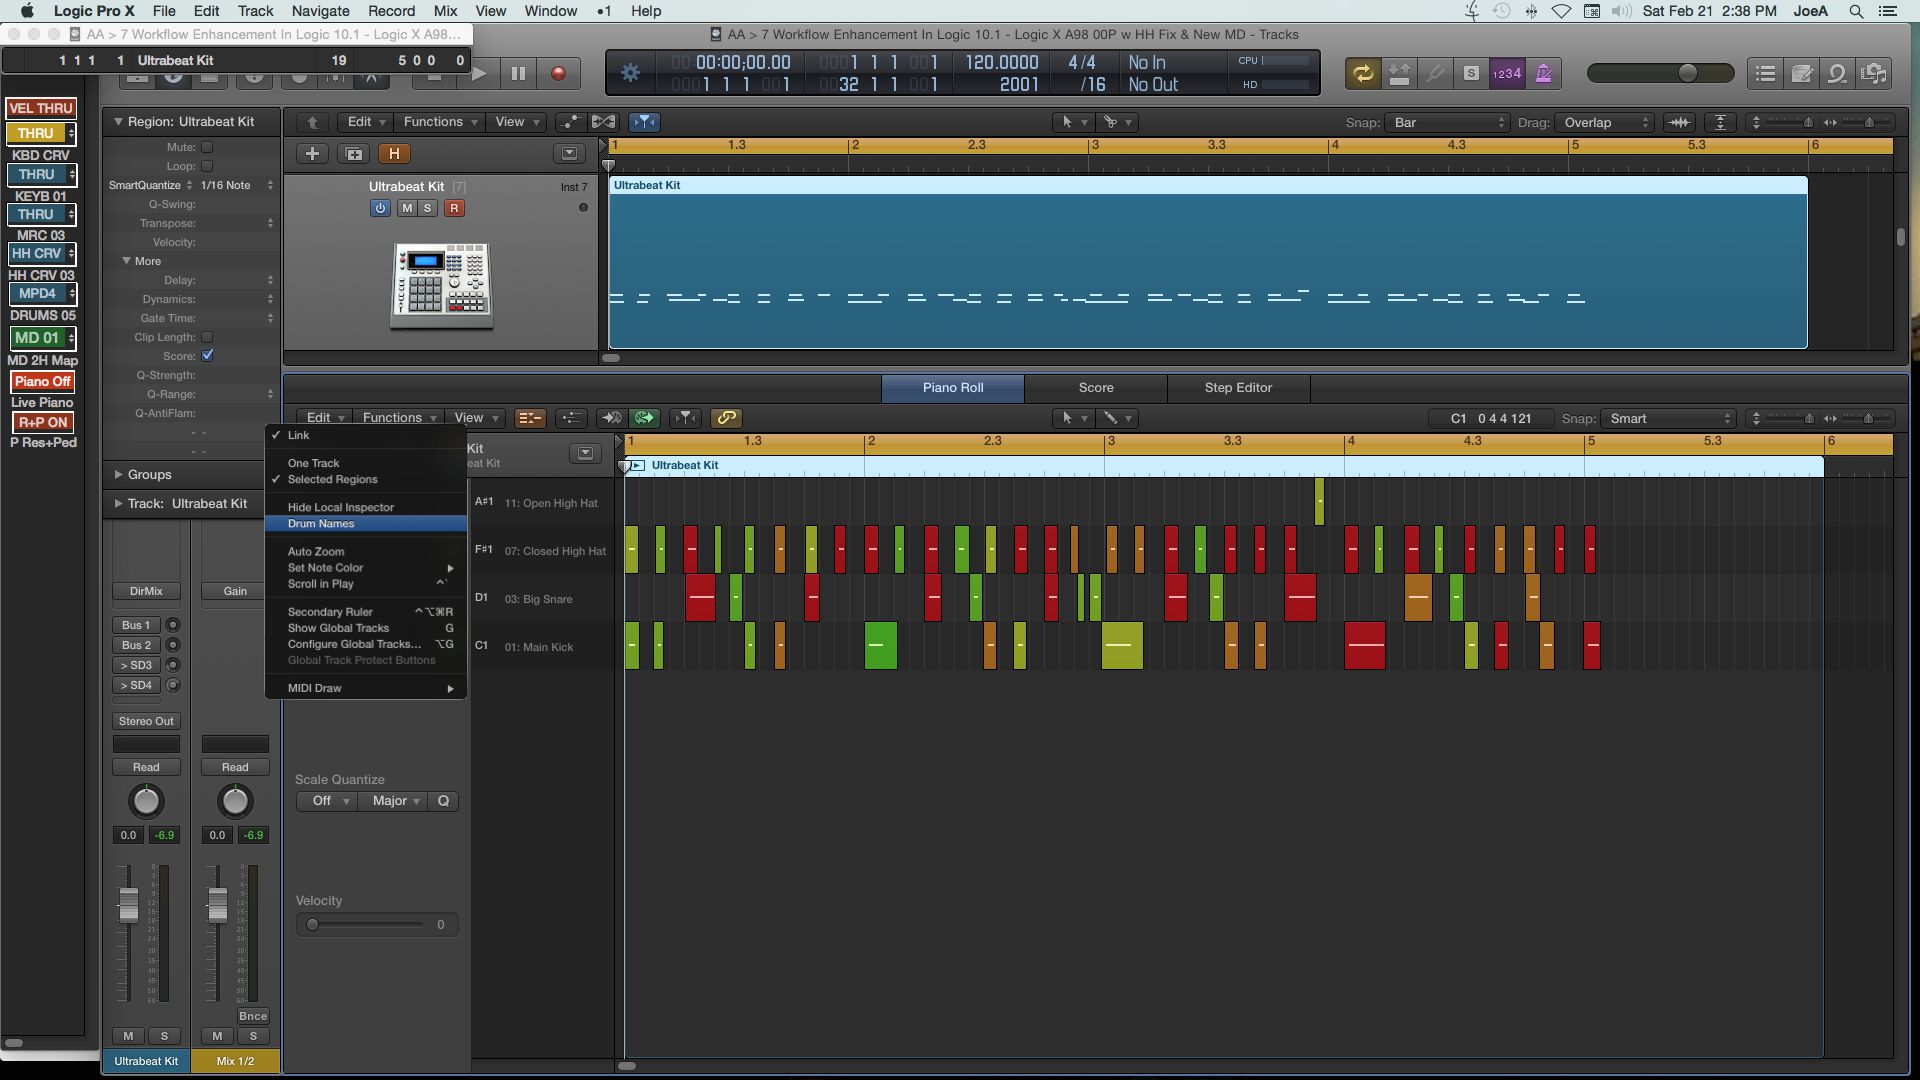Click the Pause transport button
1920x1080 pixels.
[x=518, y=73]
